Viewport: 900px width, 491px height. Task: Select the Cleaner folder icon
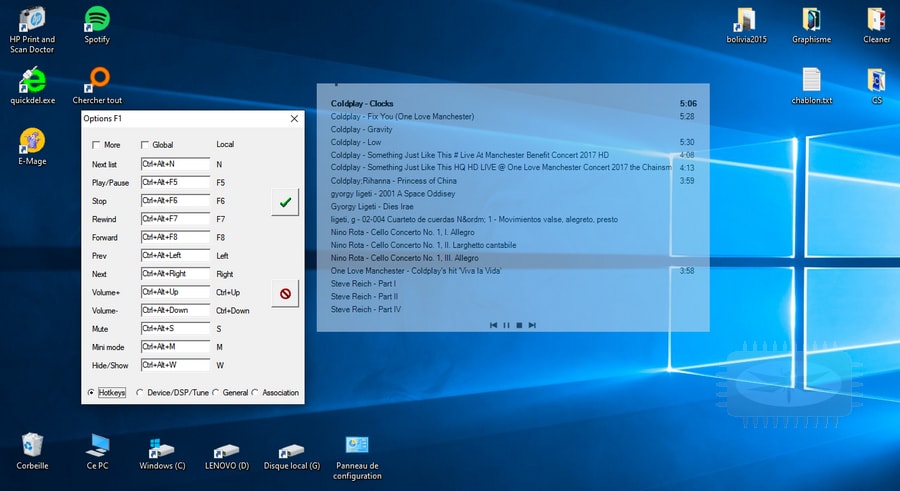point(876,25)
